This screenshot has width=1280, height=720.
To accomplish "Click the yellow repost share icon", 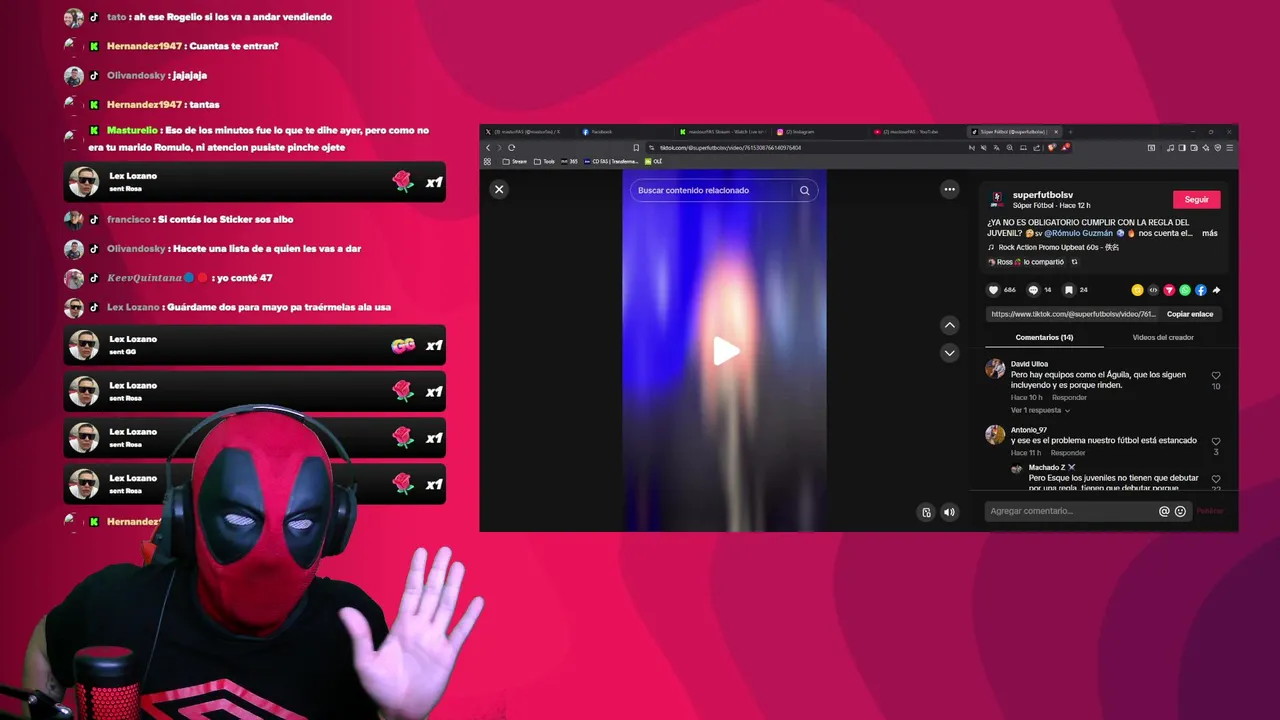I will [1137, 290].
